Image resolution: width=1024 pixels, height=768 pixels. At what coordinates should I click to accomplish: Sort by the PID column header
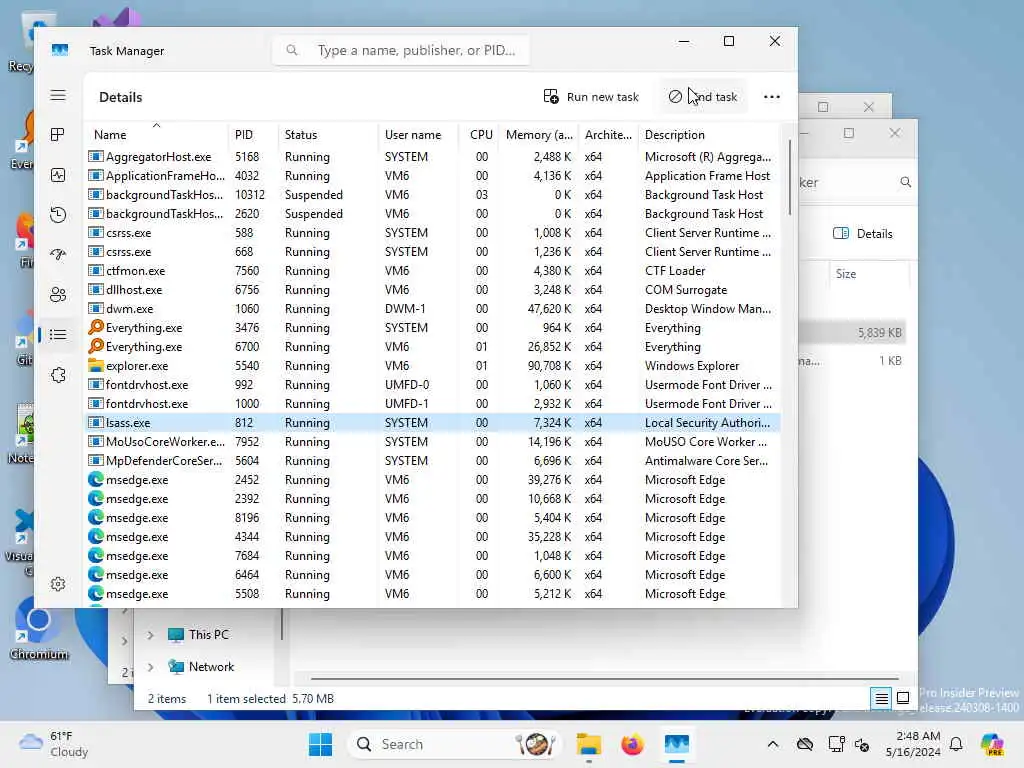tap(252, 135)
